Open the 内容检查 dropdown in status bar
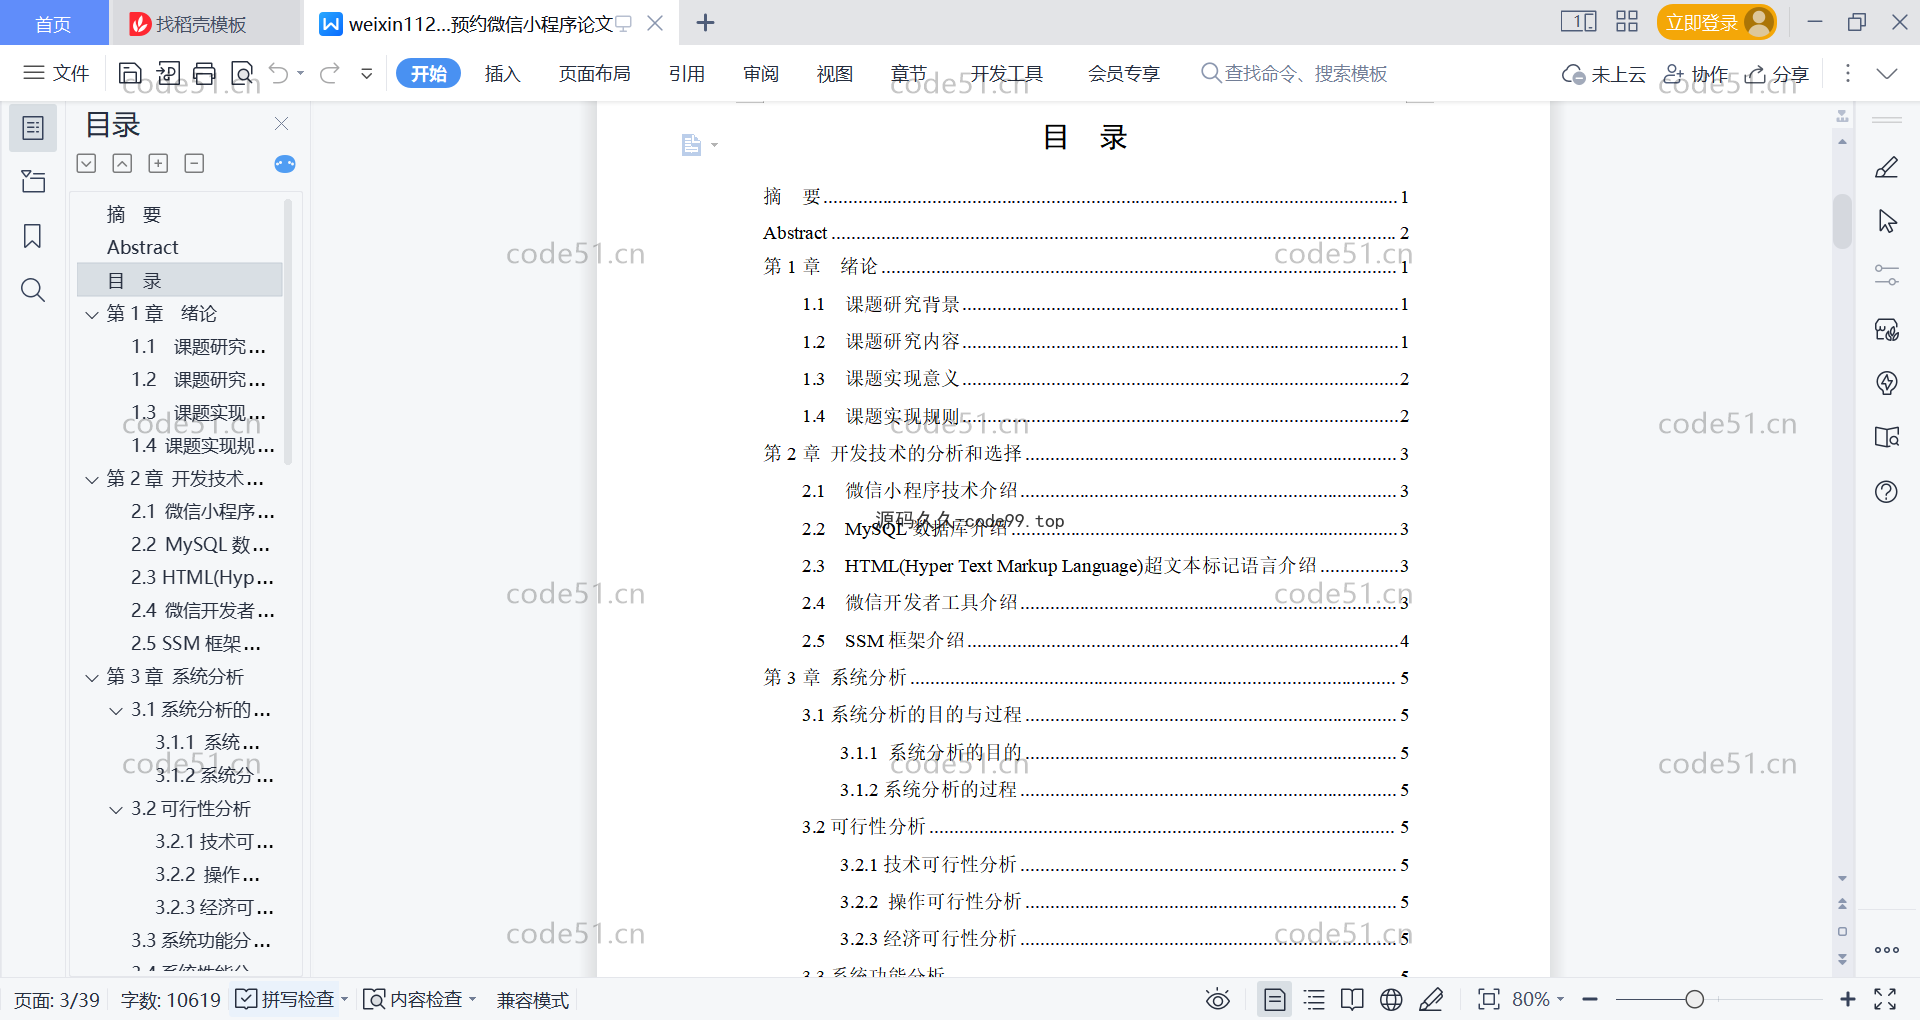The image size is (1920, 1020). 473,999
